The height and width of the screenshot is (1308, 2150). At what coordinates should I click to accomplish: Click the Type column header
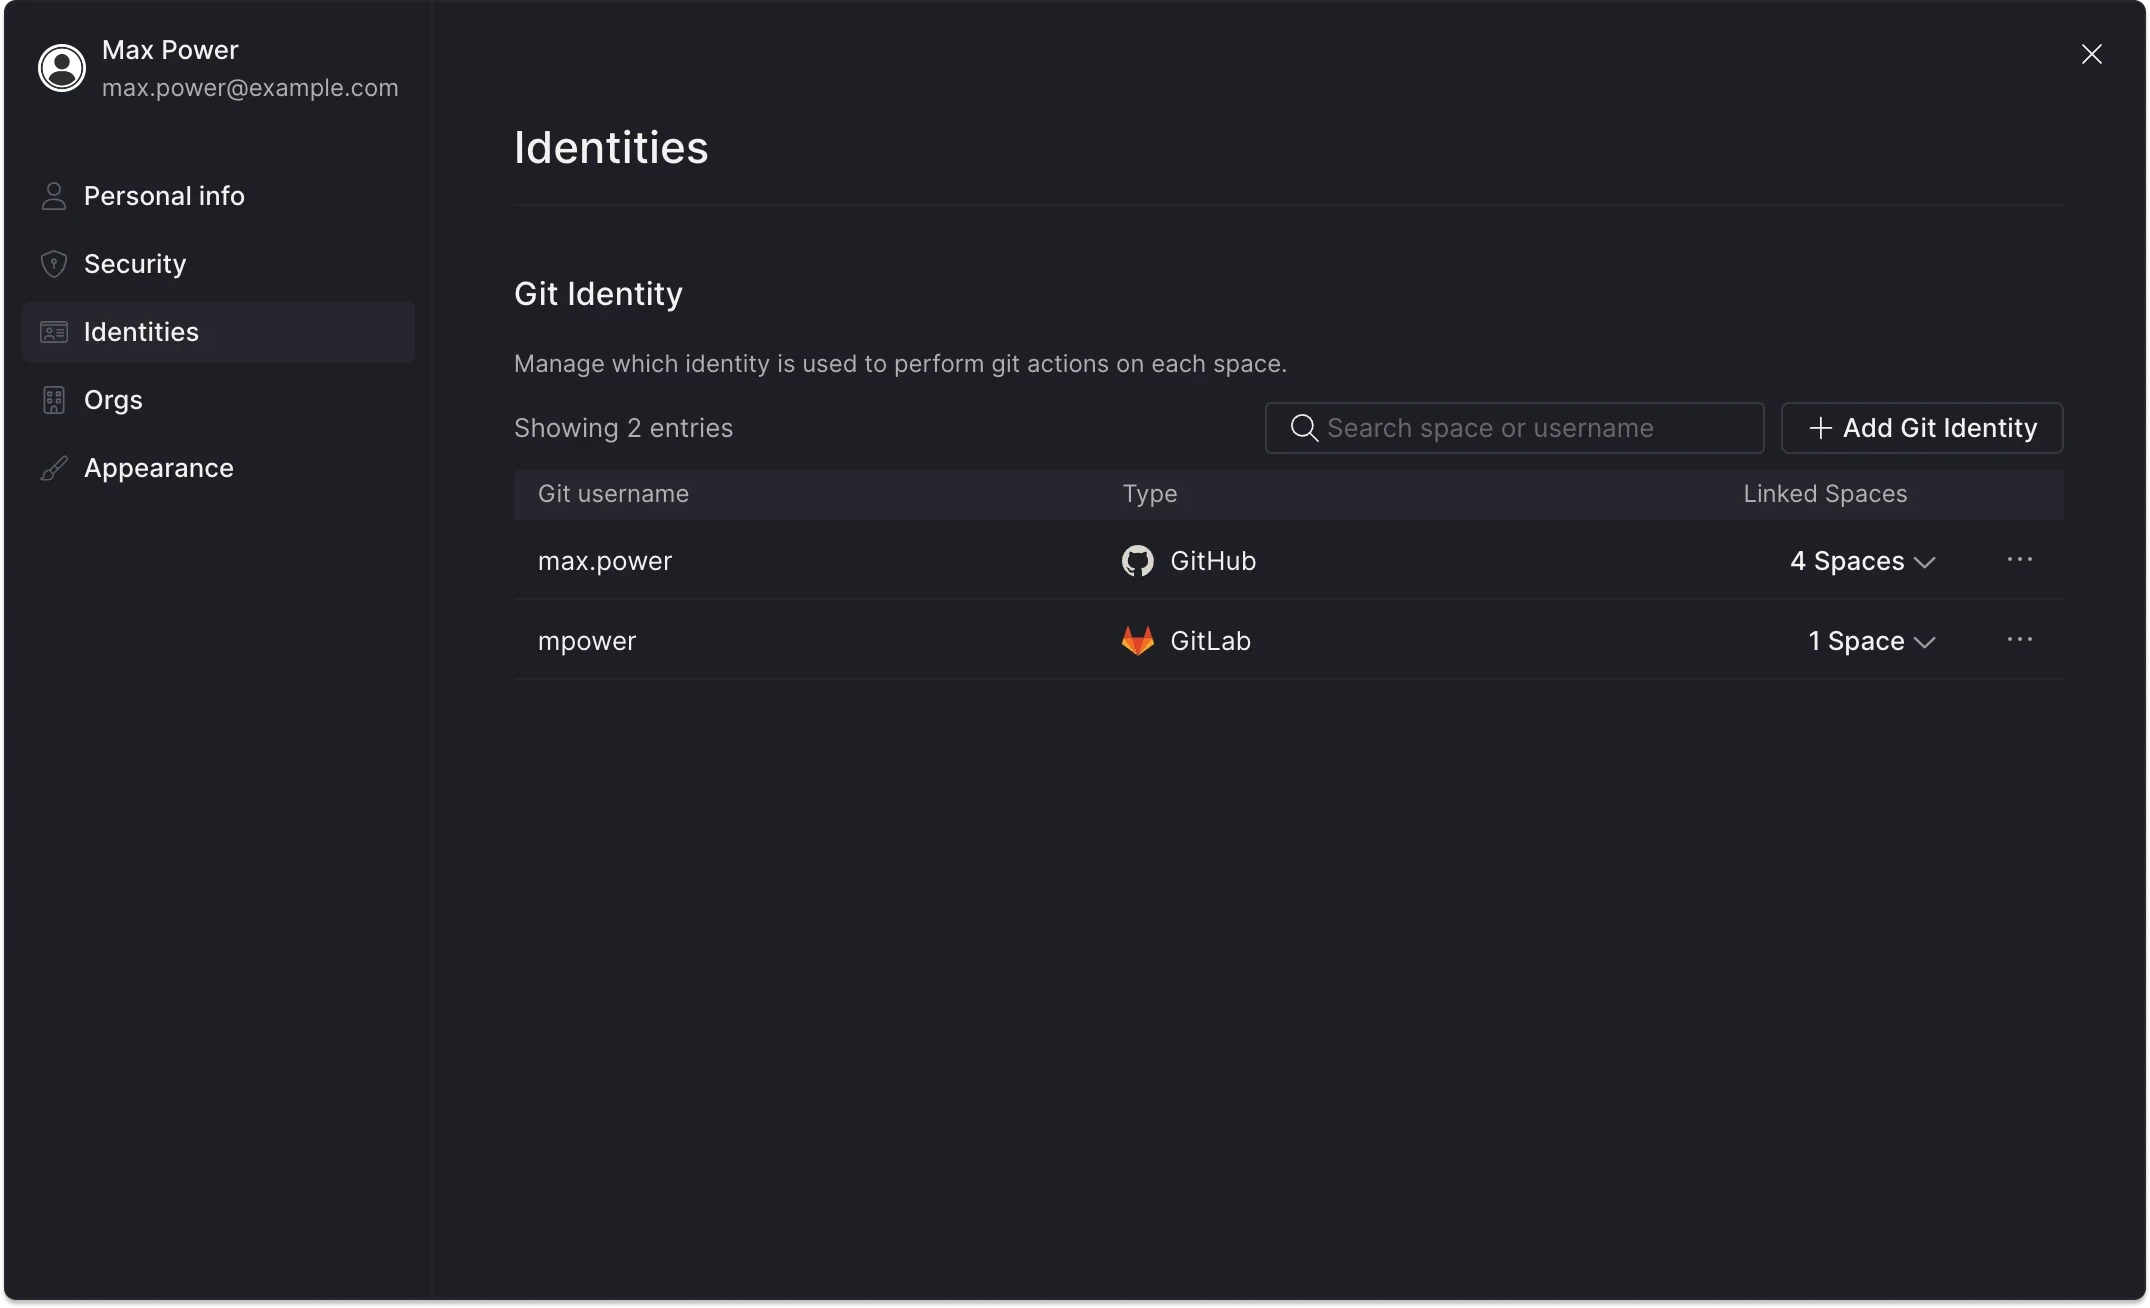(x=1150, y=494)
